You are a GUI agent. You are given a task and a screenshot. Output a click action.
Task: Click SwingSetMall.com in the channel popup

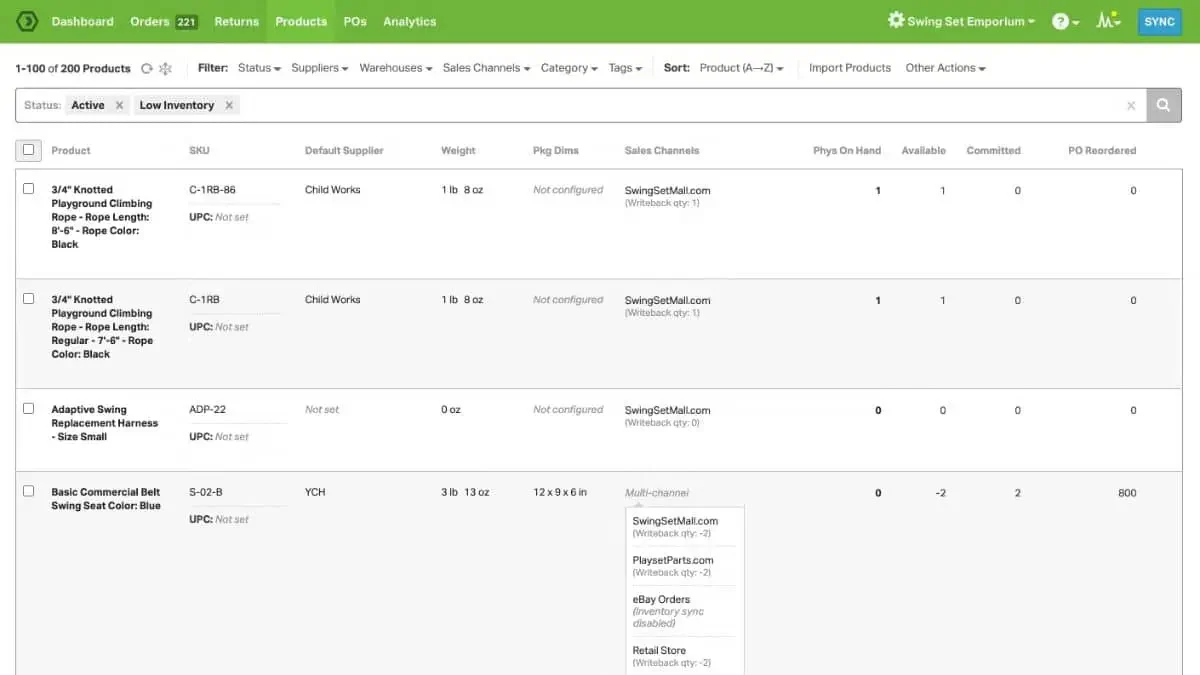click(x=675, y=521)
